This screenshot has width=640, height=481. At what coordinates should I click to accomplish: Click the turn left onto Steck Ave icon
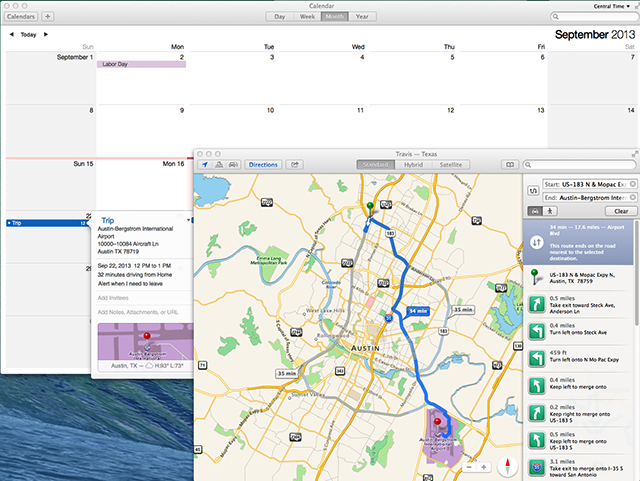[x=536, y=331]
